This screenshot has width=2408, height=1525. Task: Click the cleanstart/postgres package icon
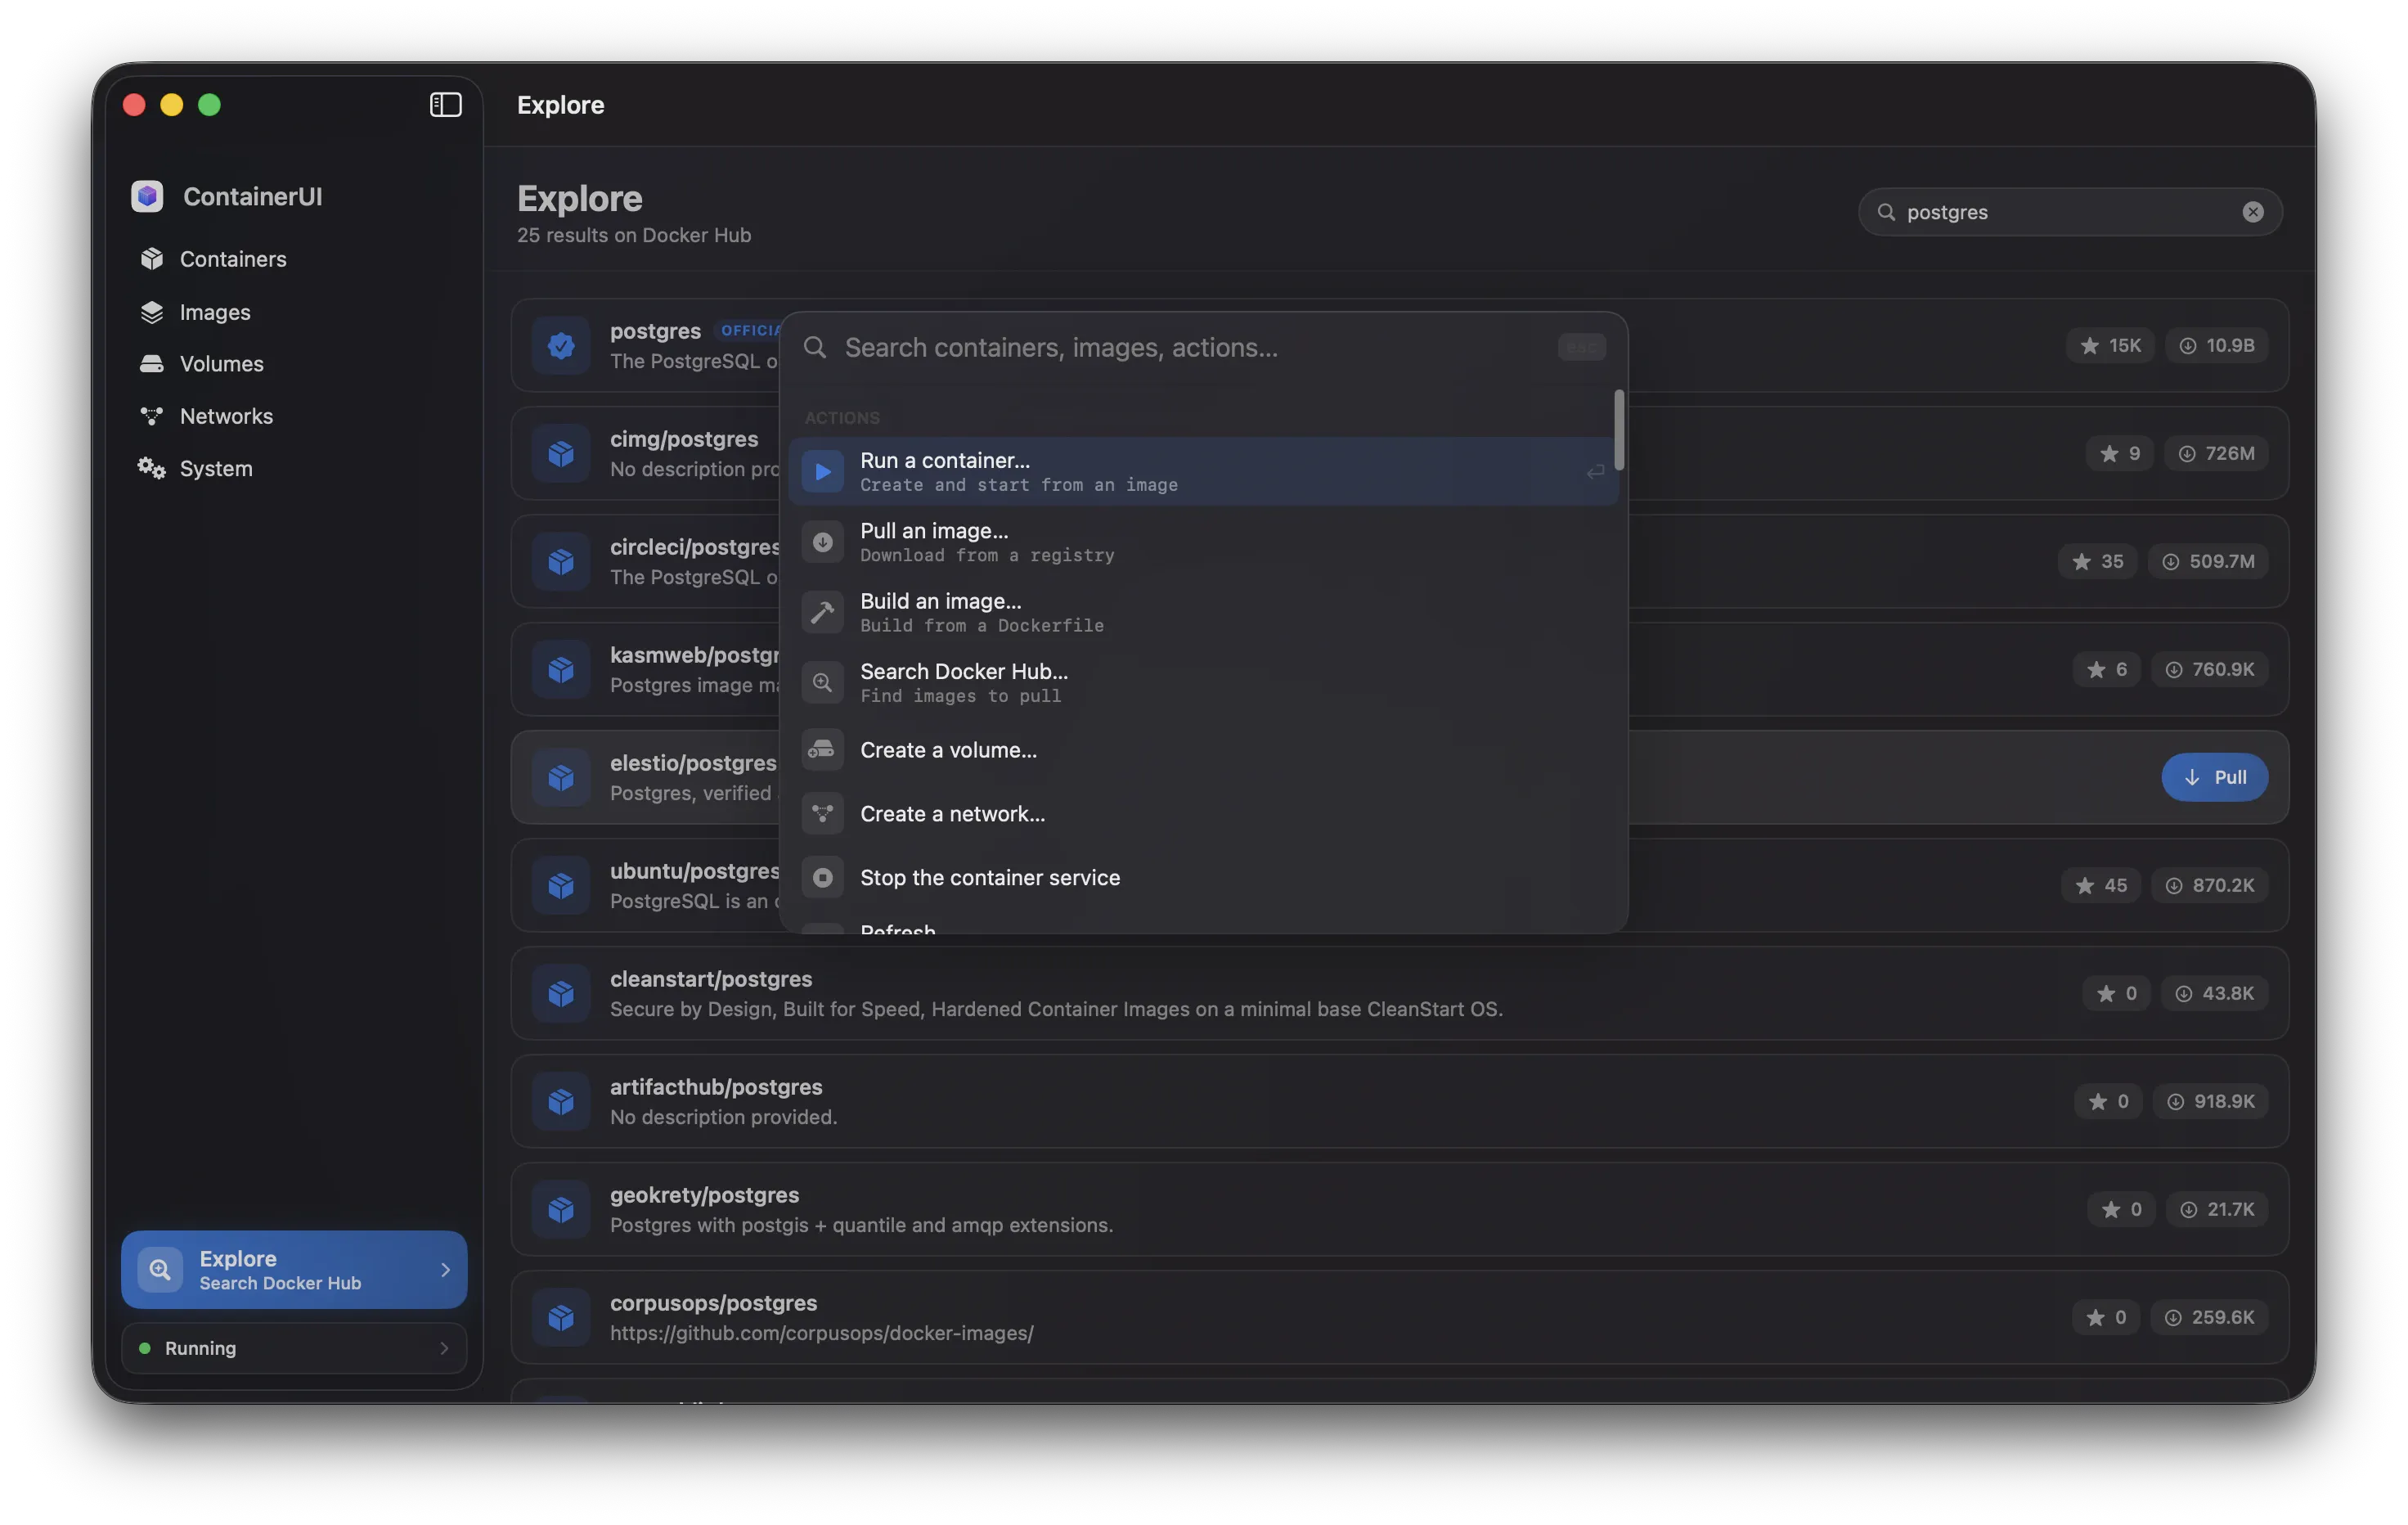[561, 993]
